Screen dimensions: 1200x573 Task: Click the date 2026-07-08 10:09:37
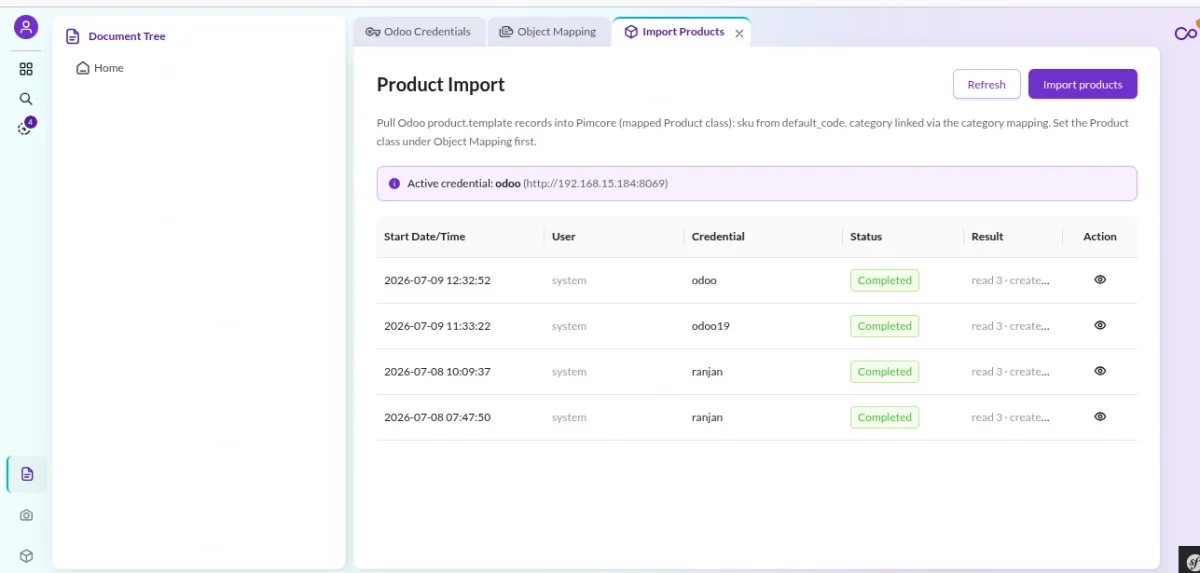pyautogui.click(x=437, y=372)
